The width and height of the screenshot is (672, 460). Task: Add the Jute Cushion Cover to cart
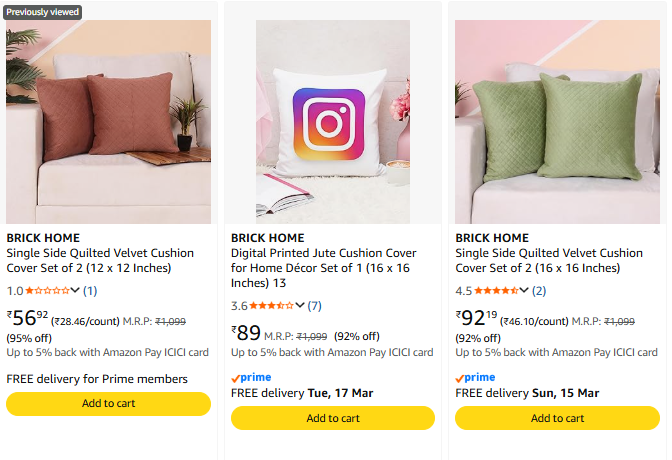pos(333,418)
